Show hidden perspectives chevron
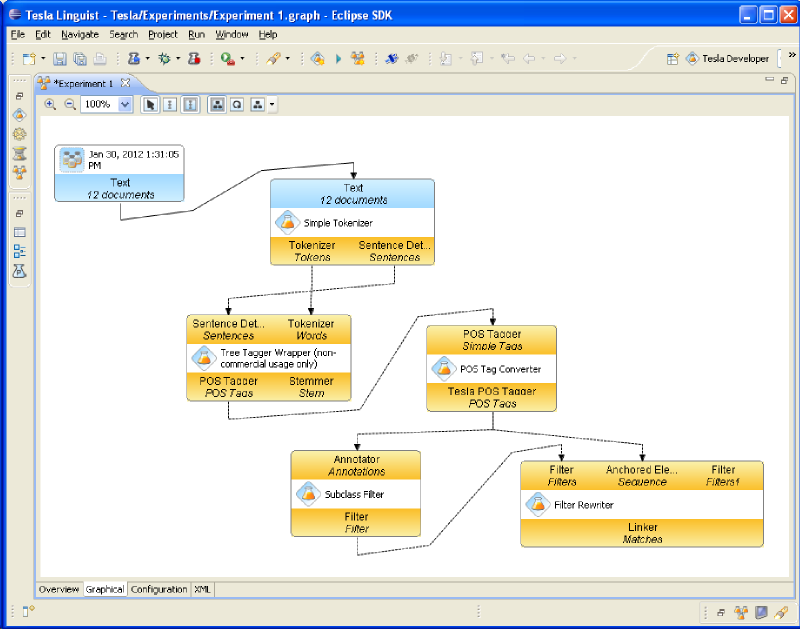This screenshot has height=629, width=800. tap(792, 55)
